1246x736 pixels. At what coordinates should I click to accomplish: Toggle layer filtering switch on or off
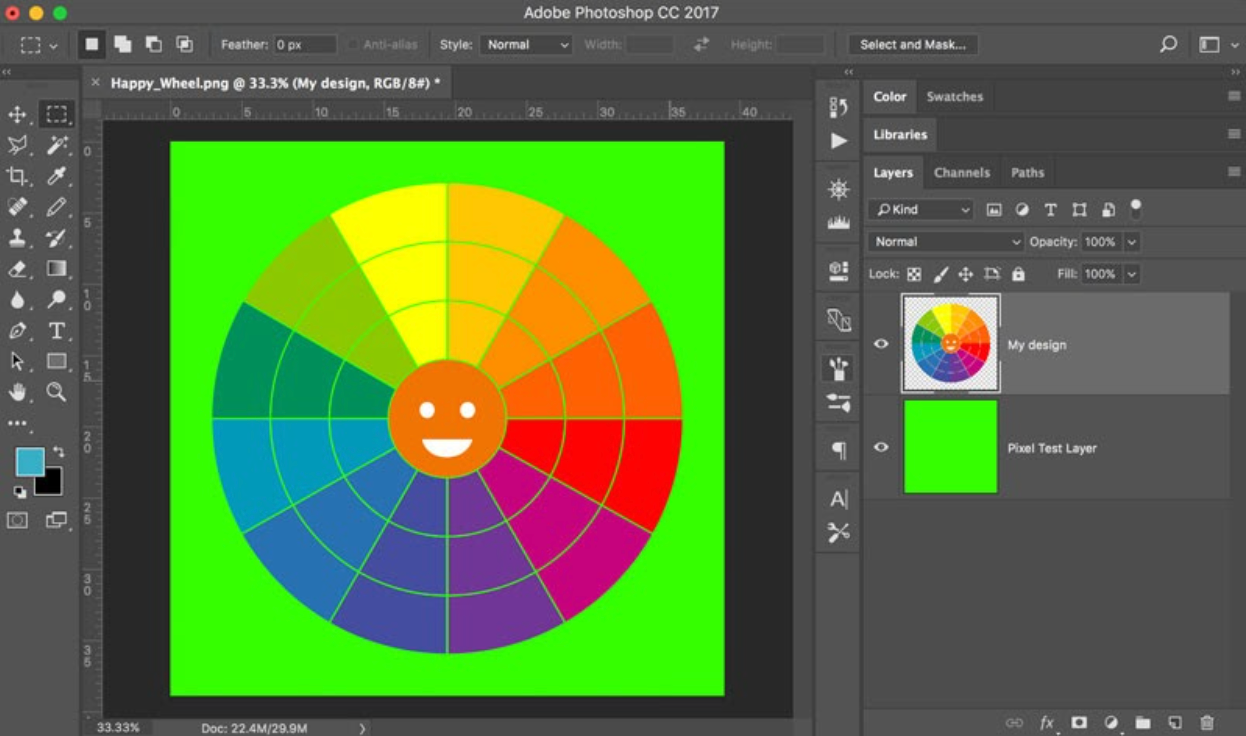coord(1135,209)
